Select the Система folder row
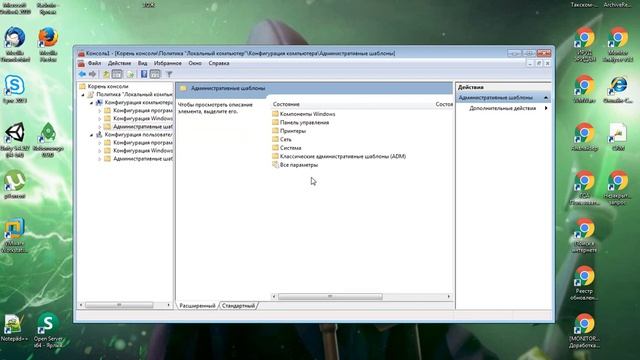This screenshot has width=640, height=360. click(x=287, y=148)
